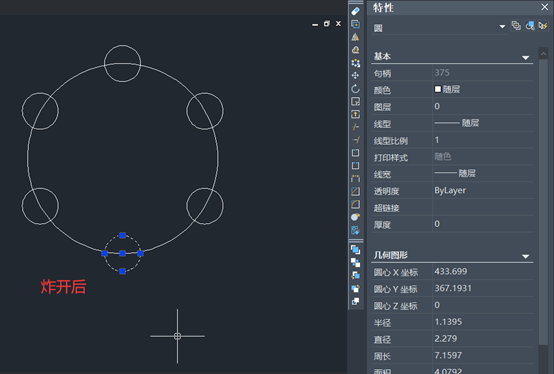Click the last draw order toolbar icon
The width and height of the screenshot is (554, 374).
click(355, 301)
